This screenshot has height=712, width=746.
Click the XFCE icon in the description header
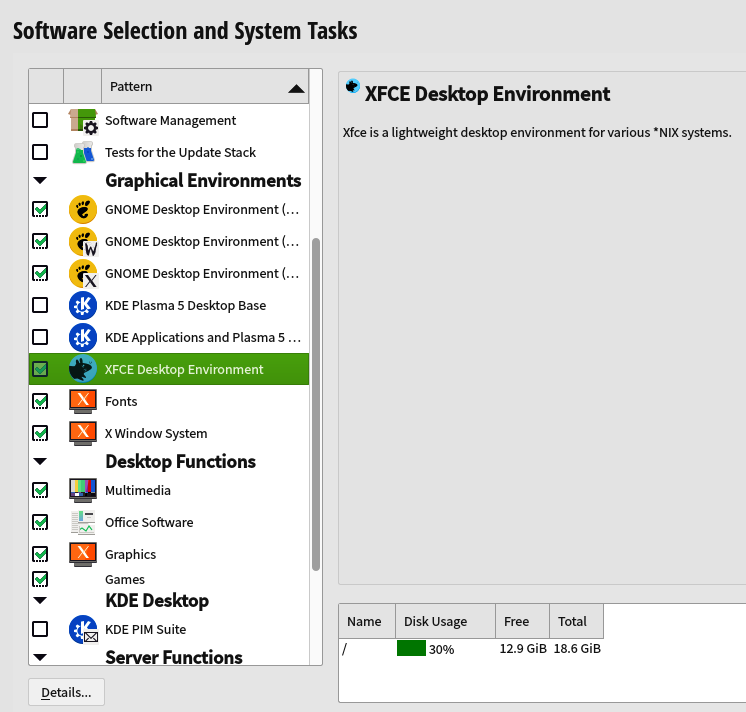coord(353,86)
